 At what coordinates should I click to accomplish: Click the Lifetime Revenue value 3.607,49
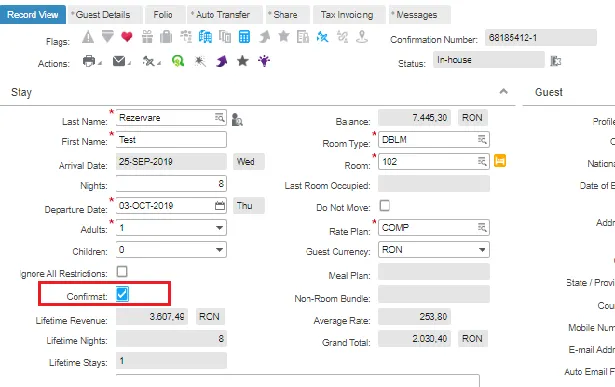(x=152, y=316)
